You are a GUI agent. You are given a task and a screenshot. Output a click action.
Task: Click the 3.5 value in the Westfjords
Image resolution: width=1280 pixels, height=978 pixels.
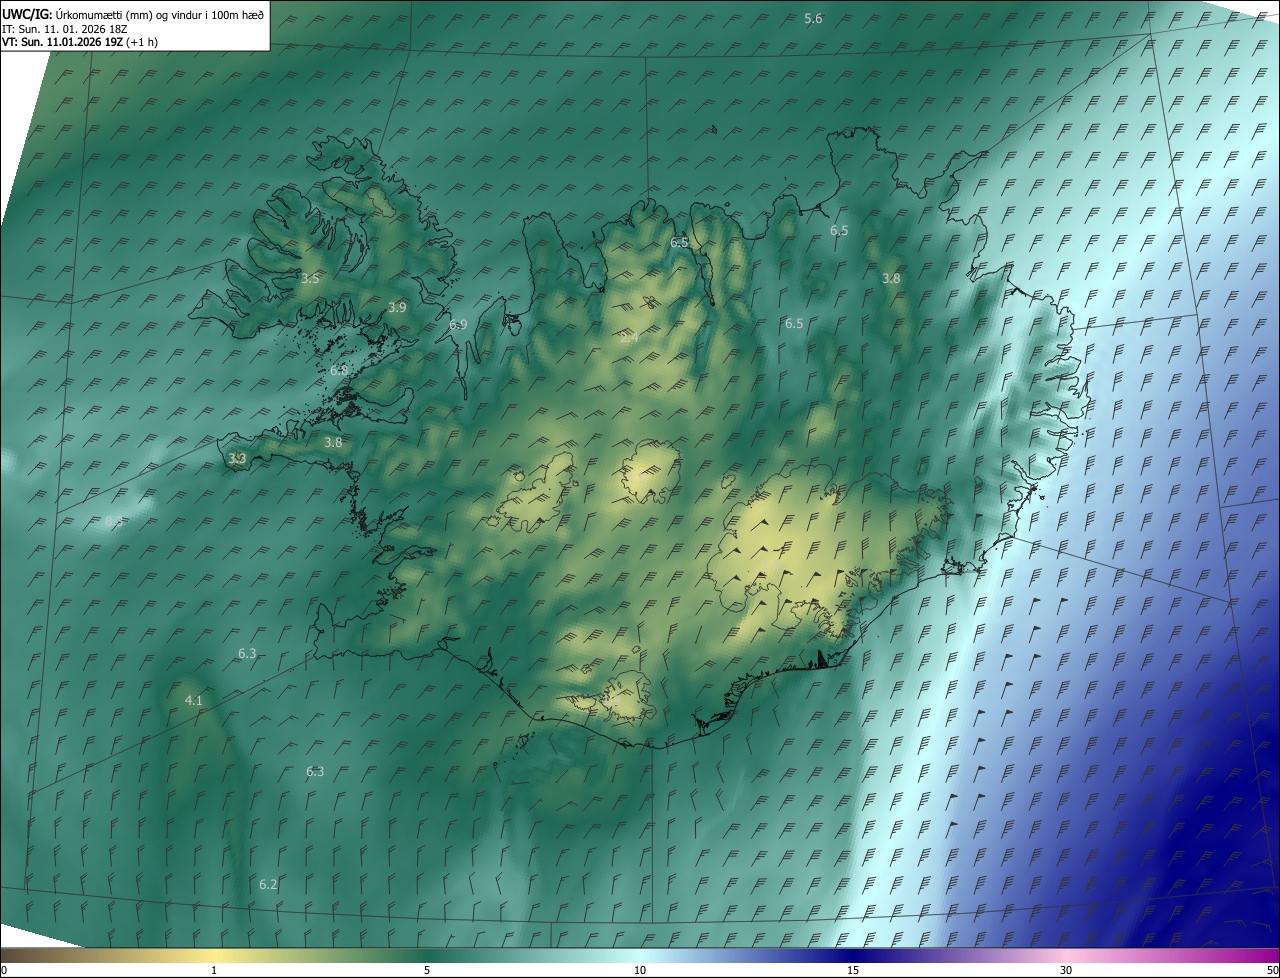[x=310, y=278]
